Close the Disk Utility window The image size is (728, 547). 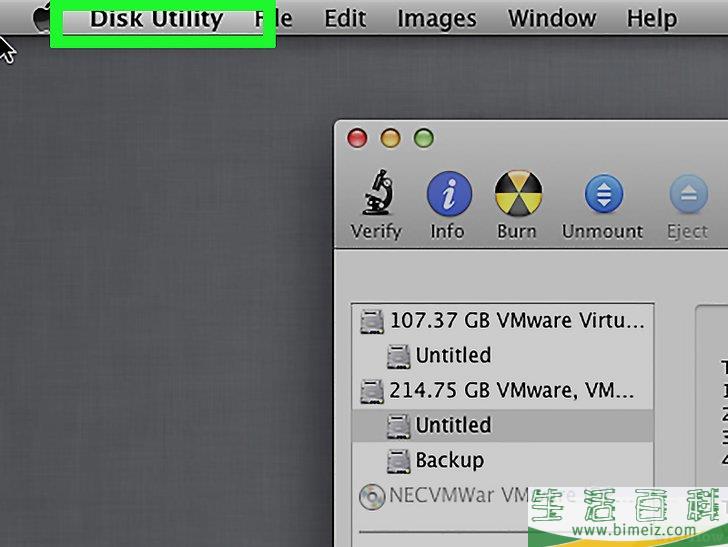point(357,138)
